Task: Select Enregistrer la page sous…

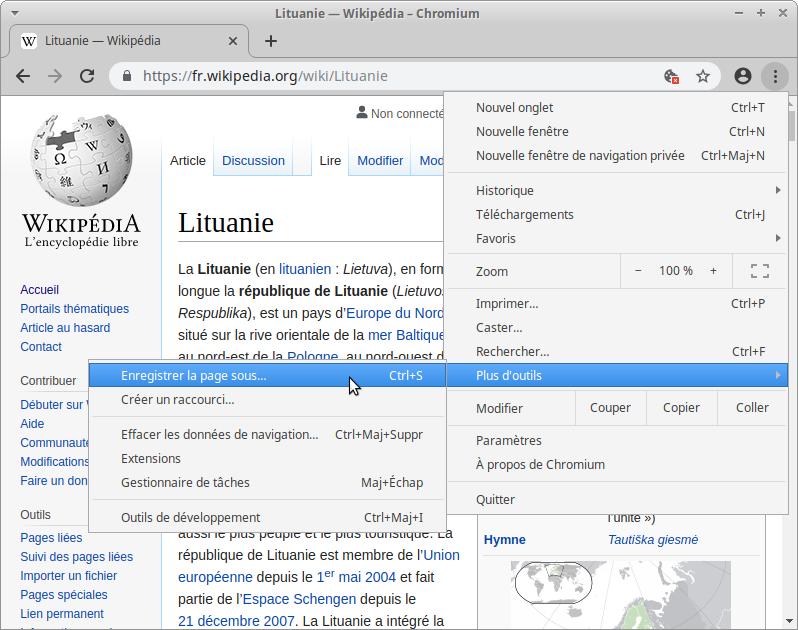Action: [x=194, y=376]
